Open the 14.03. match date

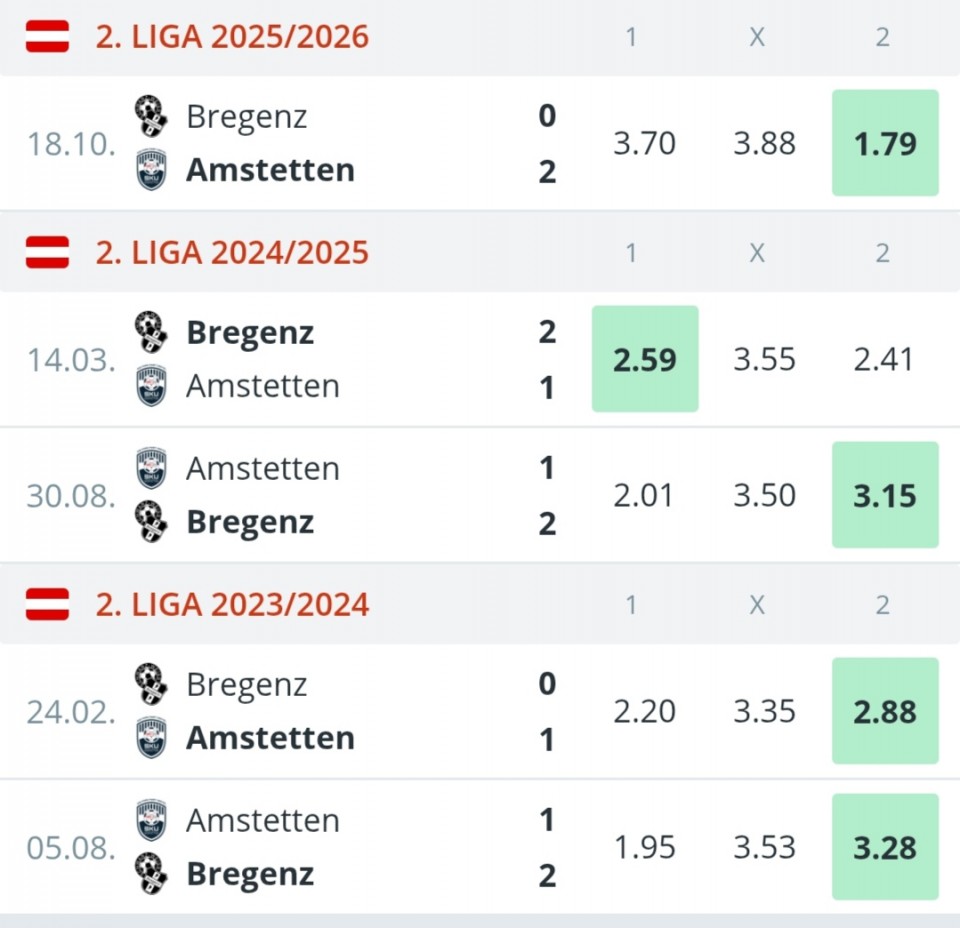point(71,359)
